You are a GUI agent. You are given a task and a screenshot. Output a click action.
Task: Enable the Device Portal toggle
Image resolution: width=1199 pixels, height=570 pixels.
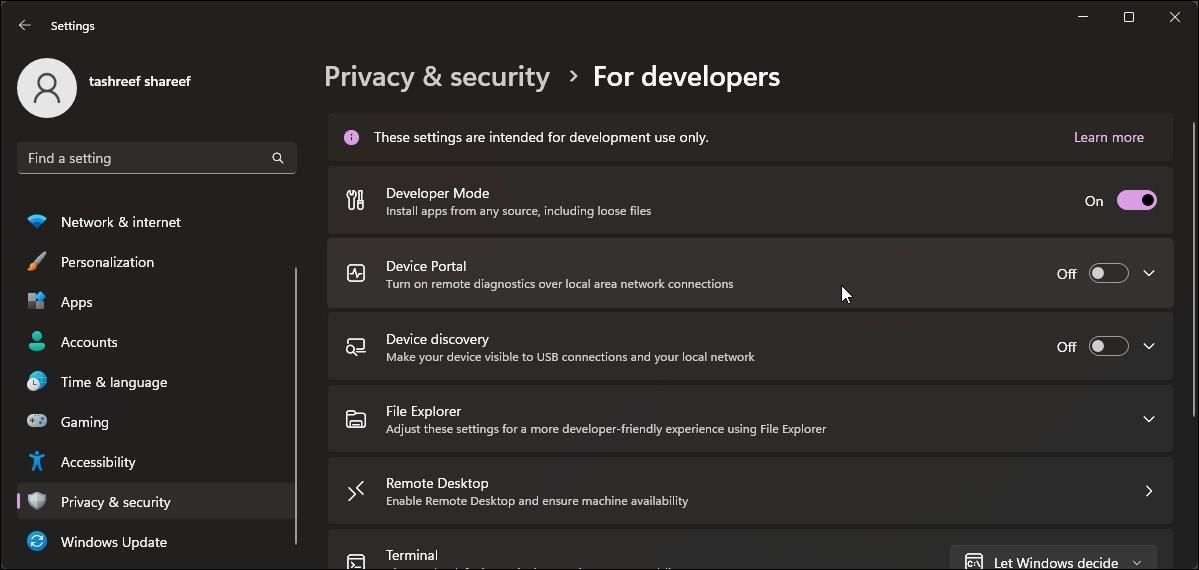click(1109, 273)
